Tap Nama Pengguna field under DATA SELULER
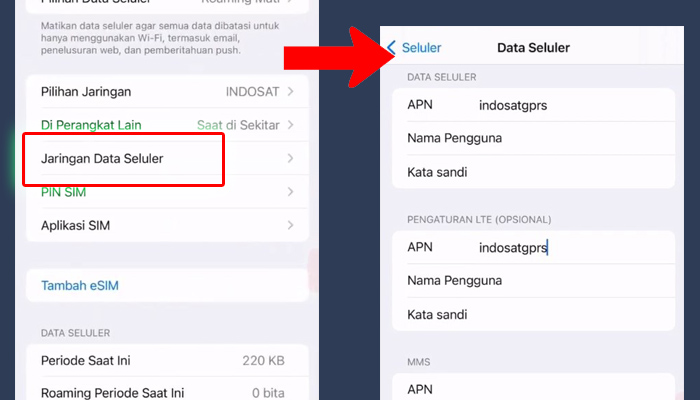The image size is (700, 400). pyautogui.click(x=533, y=138)
